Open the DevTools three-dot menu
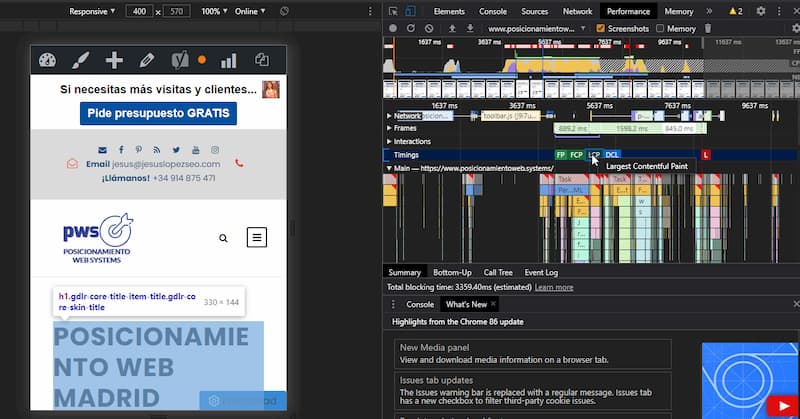Image resolution: width=800 pixels, height=419 pixels. 779,11
